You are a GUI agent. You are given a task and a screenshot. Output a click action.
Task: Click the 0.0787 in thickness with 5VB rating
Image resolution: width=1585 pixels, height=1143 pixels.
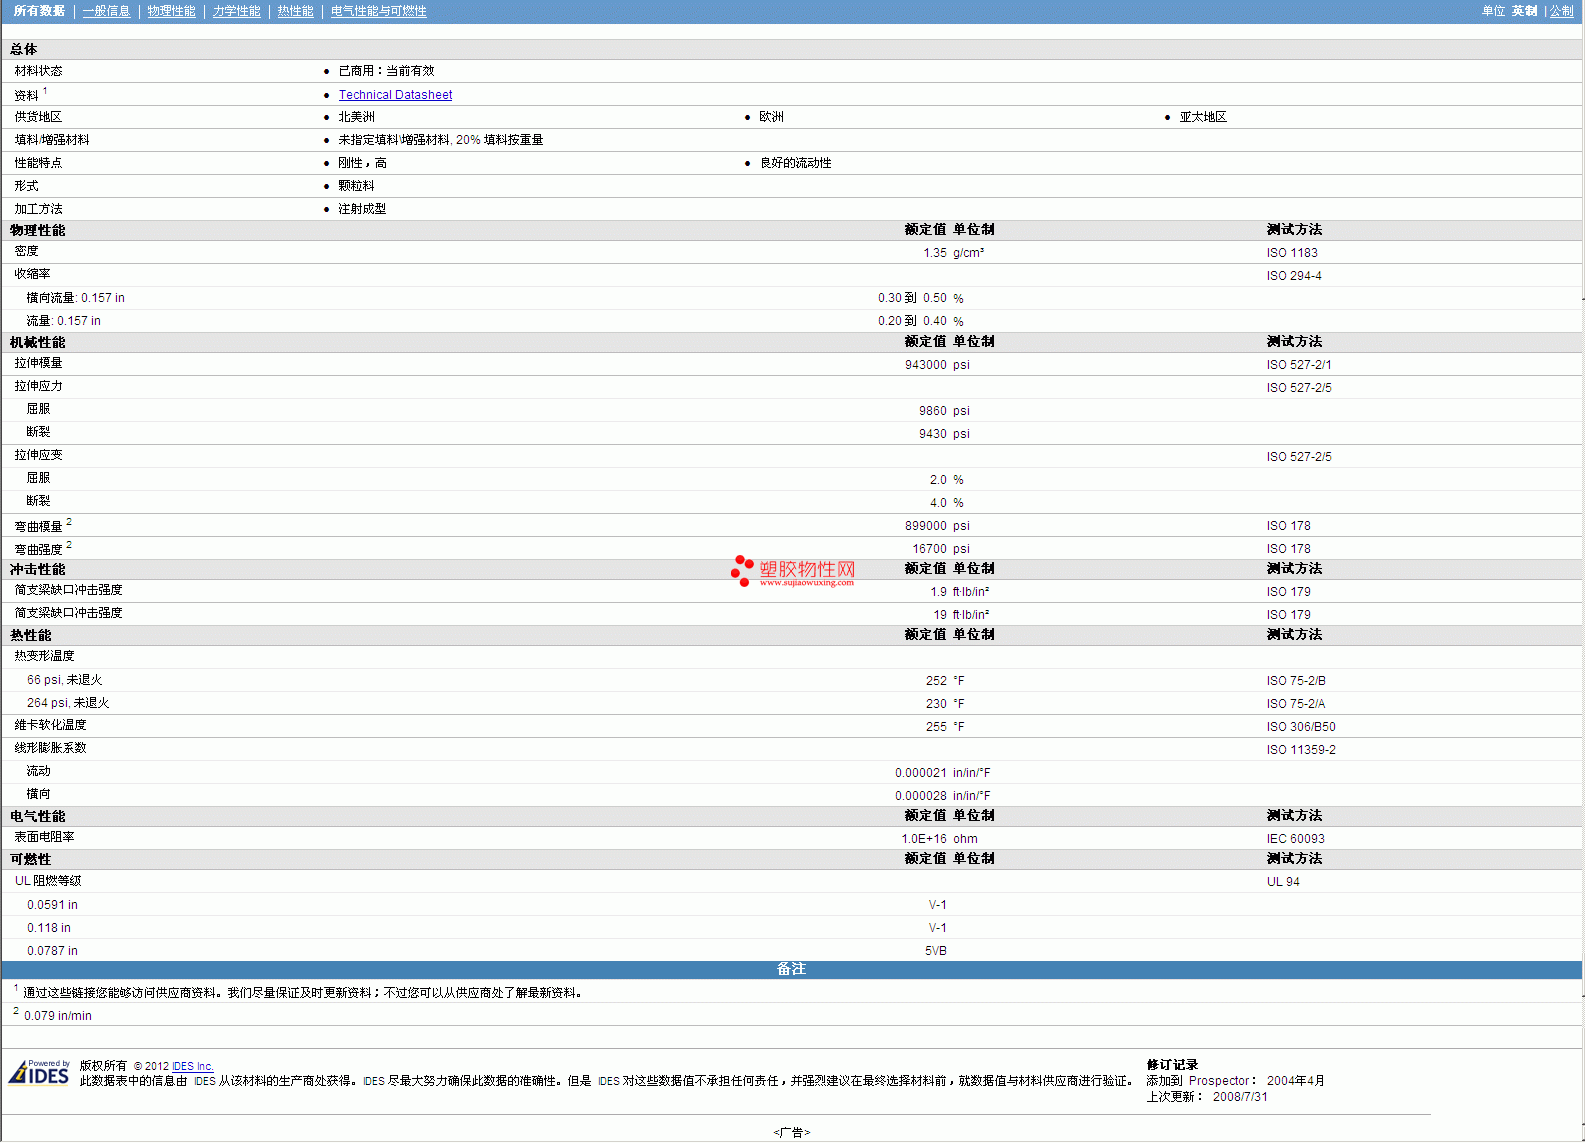click(x=52, y=951)
